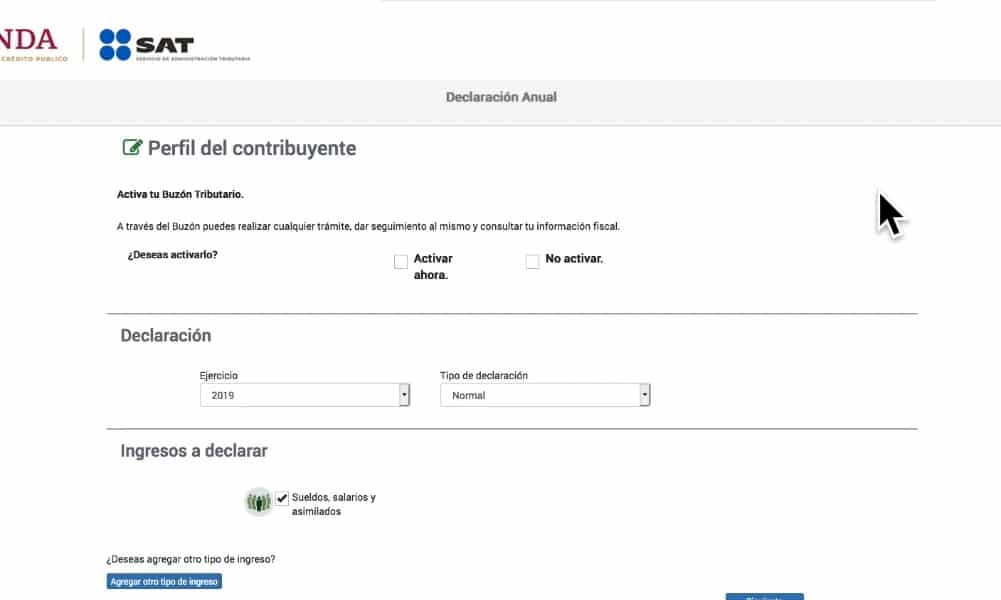Click the 'Activa tu Buzón Tributario.' text

tap(180, 194)
